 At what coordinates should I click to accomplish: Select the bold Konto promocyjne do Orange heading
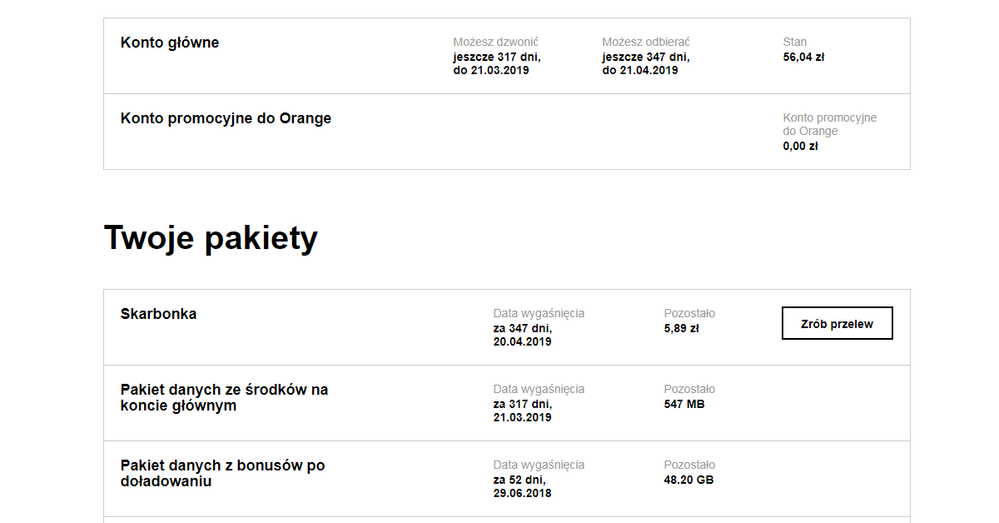click(225, 118)
